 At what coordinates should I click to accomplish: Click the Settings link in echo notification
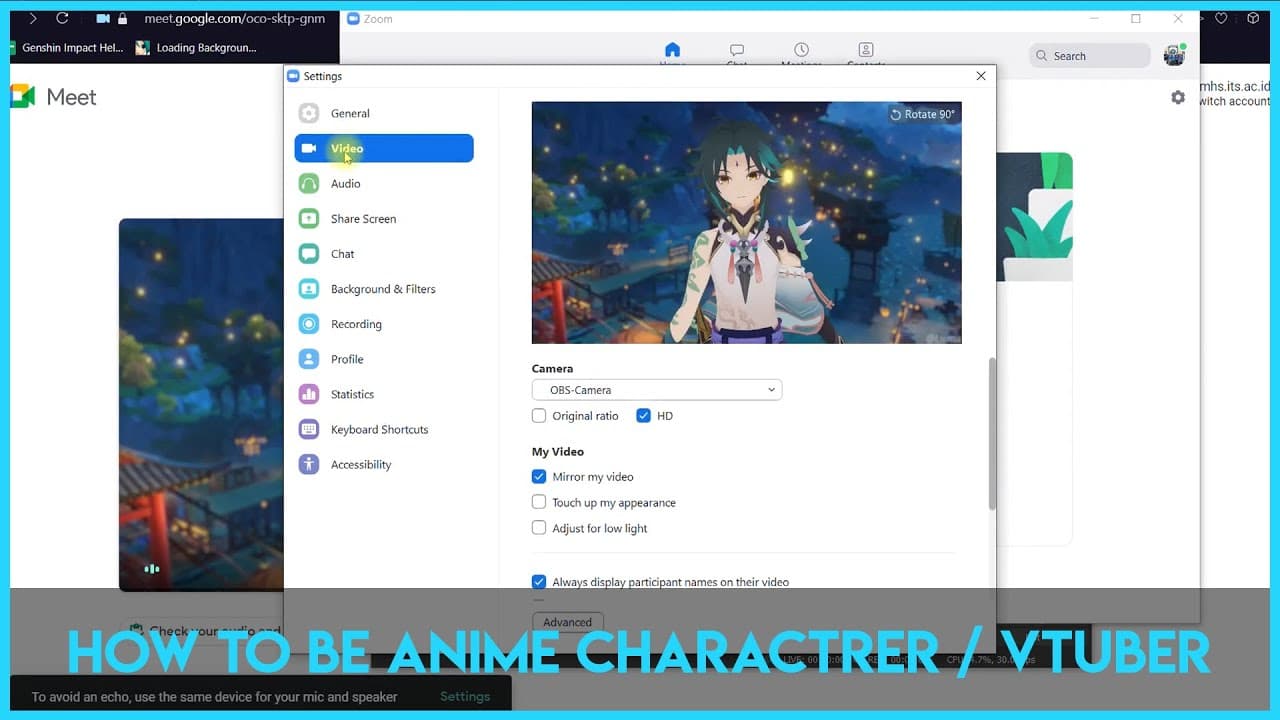point(465,696)
